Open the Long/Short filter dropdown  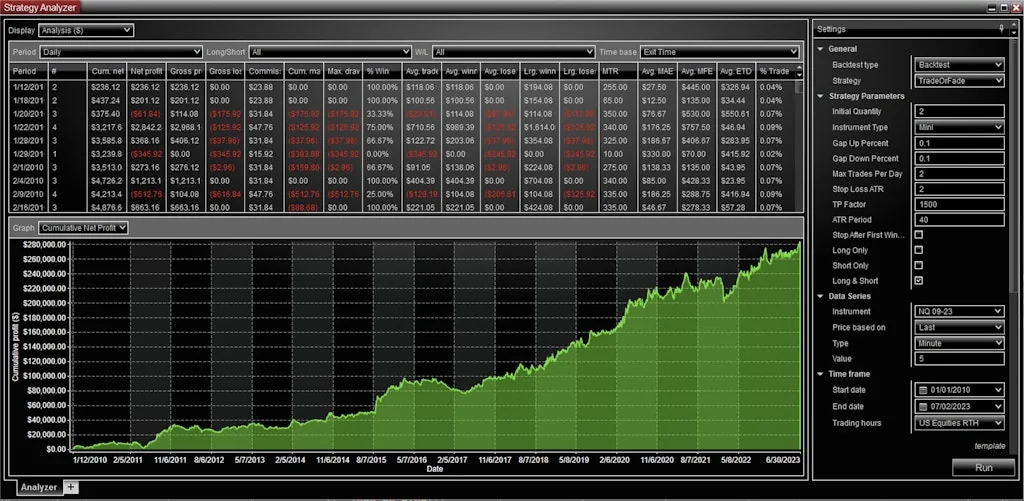(330, 52)
